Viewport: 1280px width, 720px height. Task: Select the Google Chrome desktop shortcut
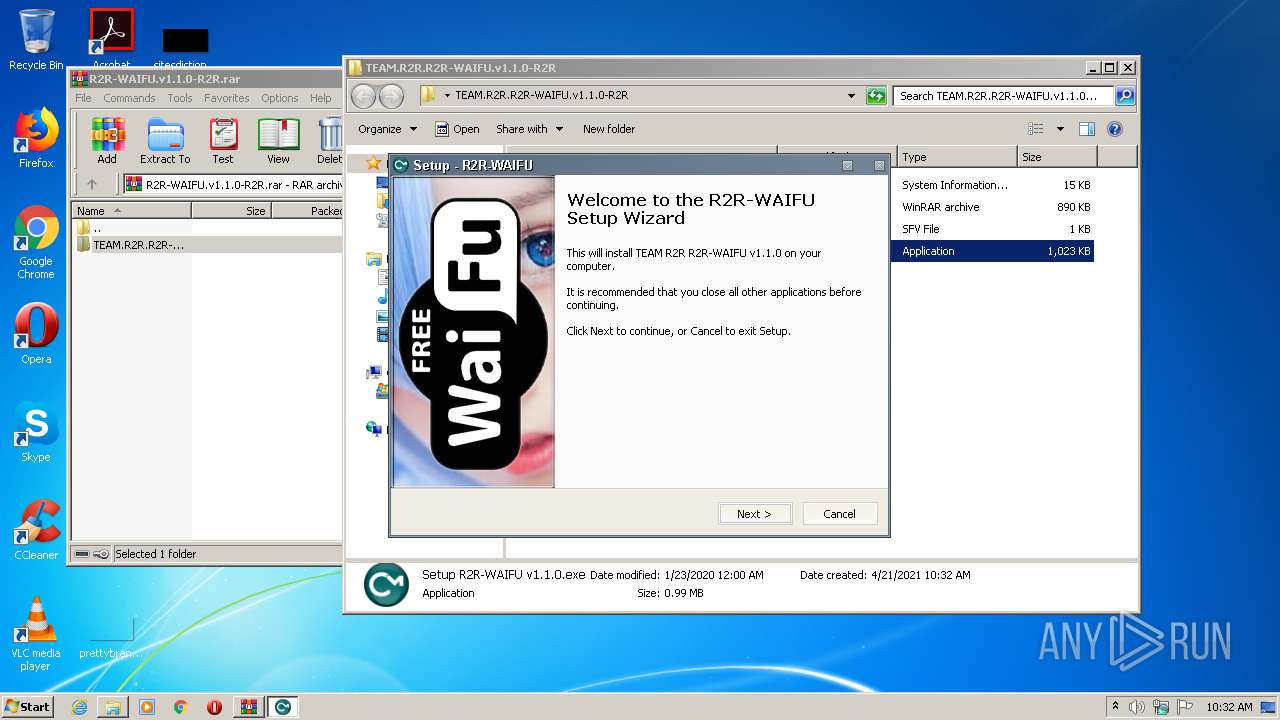click(x=36, y=242)
